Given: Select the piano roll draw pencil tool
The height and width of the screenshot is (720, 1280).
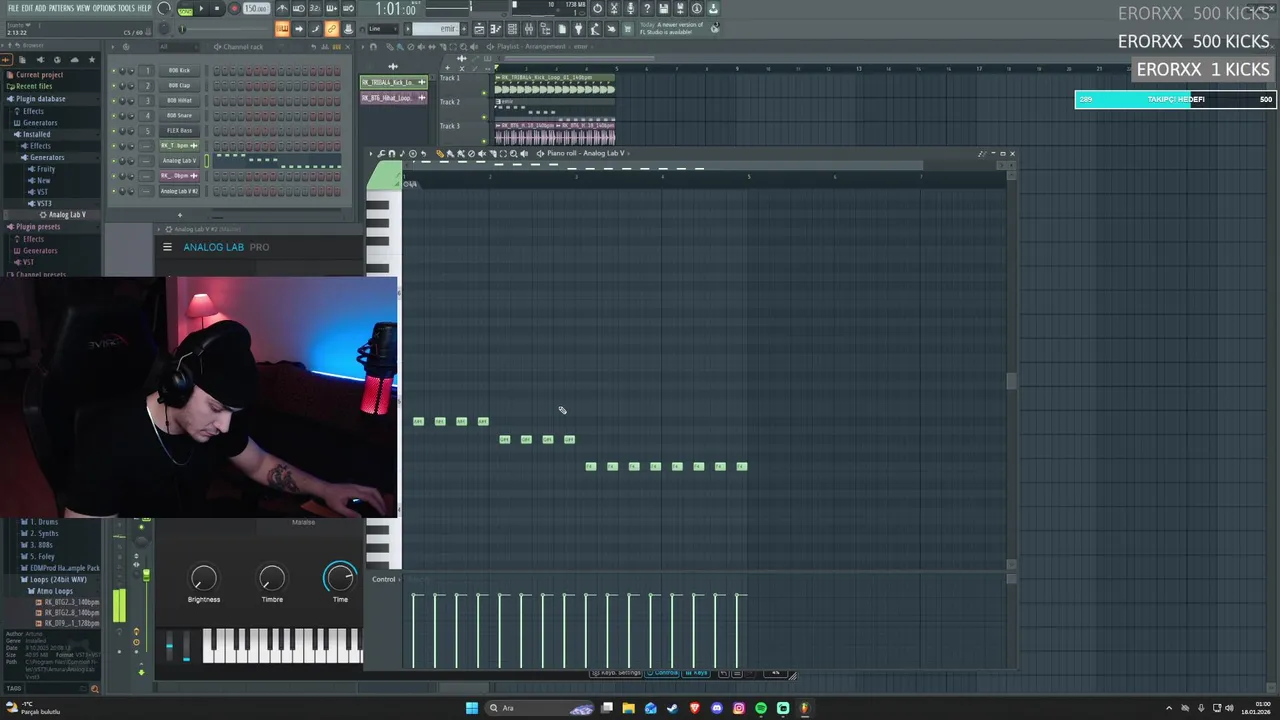Looking at the screenshot, I should (x=440, y=153).
